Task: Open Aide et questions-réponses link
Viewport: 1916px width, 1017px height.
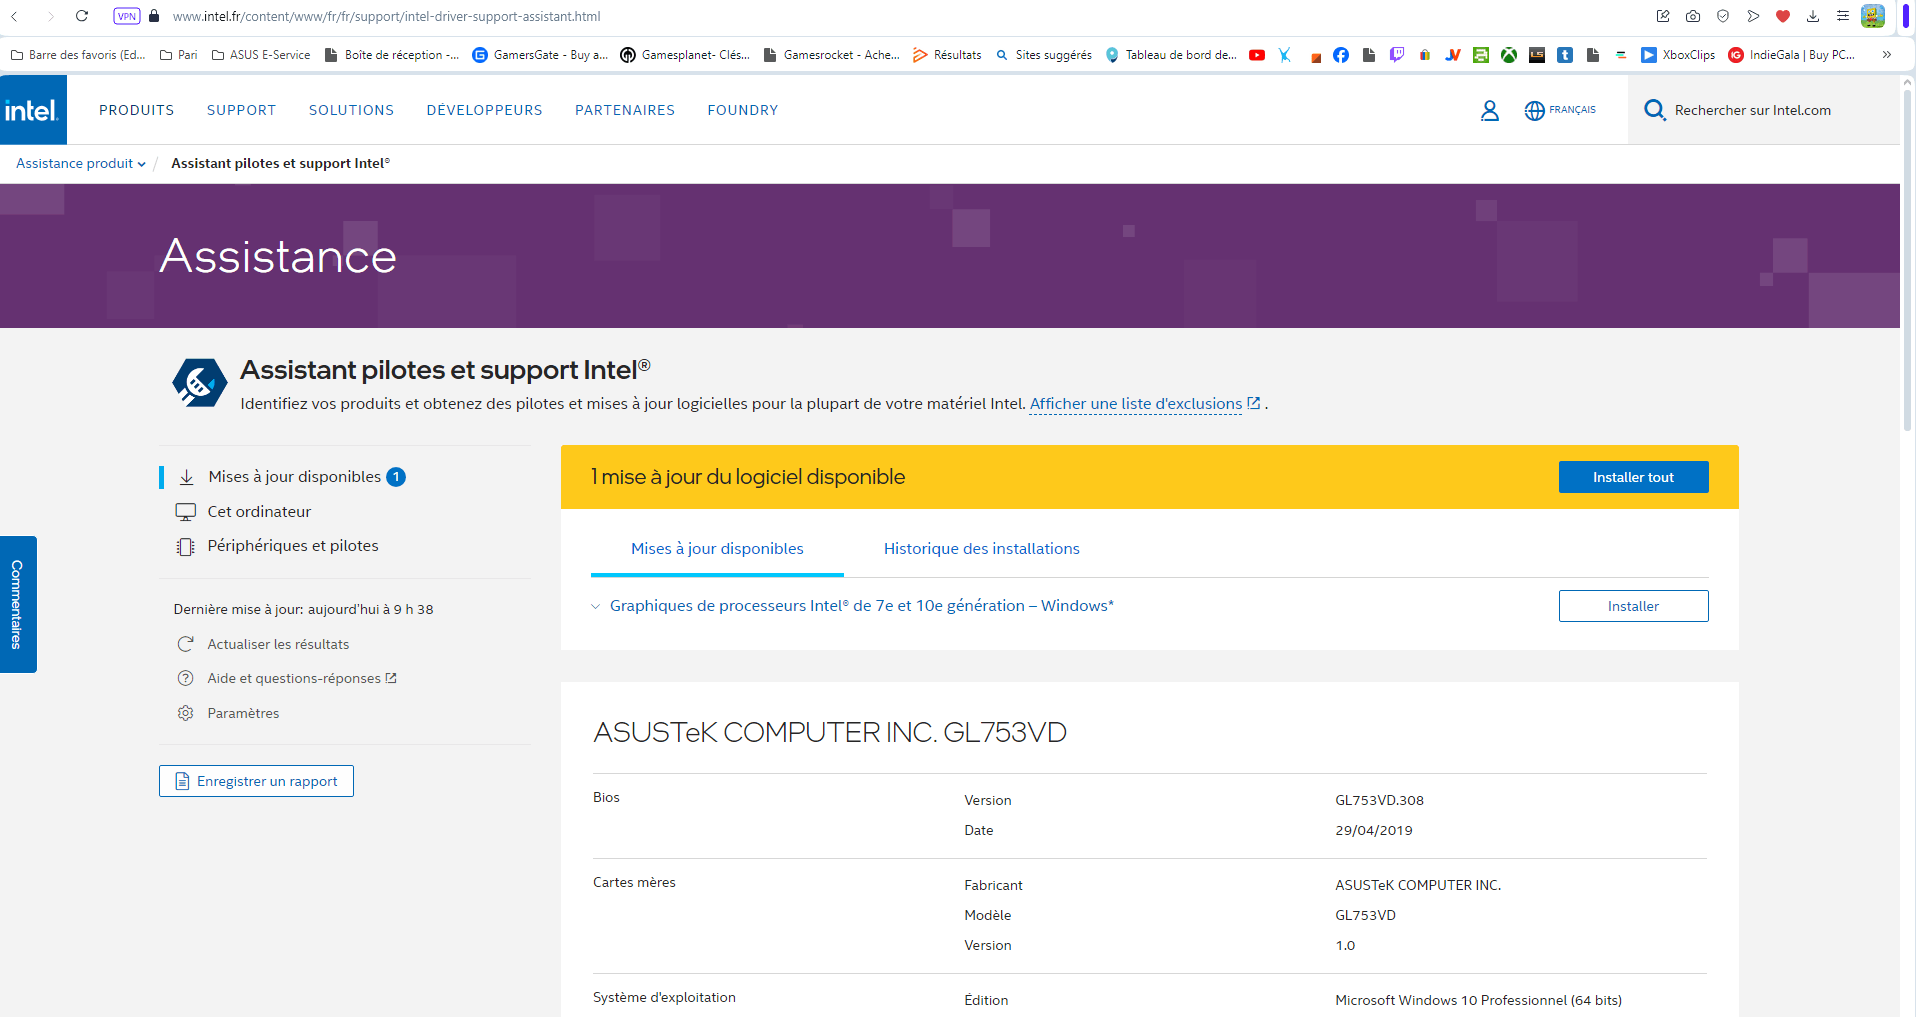Action: coord(287,678)
